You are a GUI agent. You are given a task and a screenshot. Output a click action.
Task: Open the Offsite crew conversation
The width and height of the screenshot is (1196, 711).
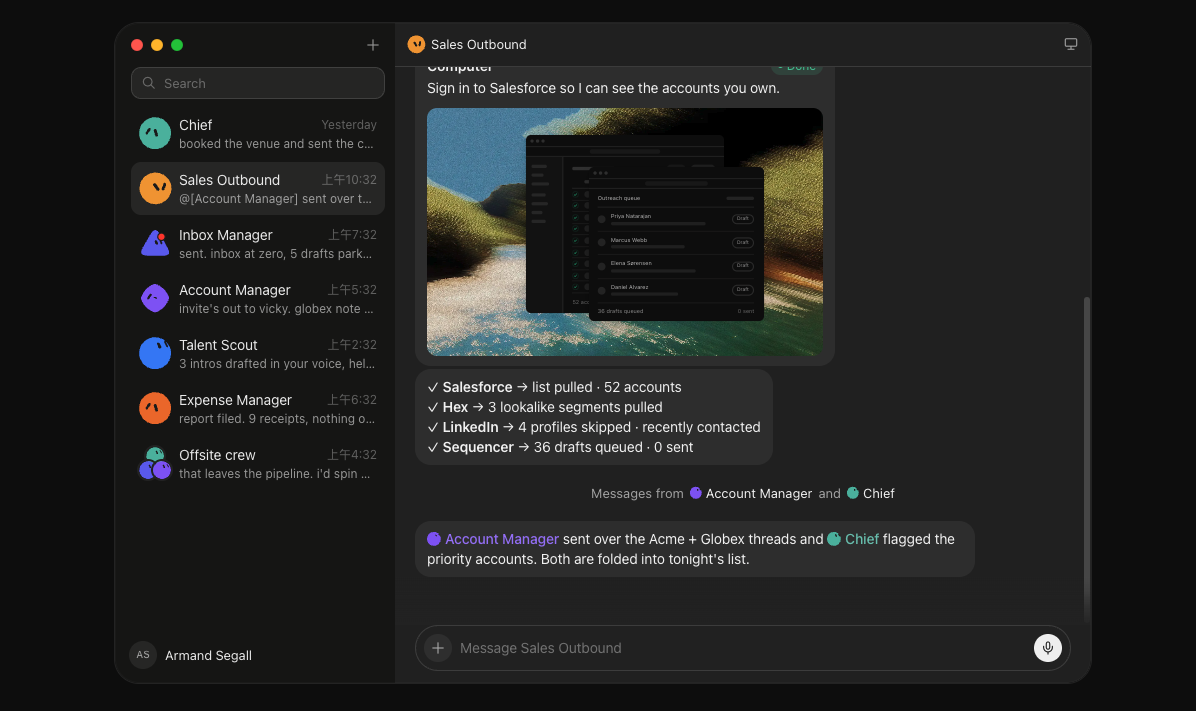pos(258,463)
